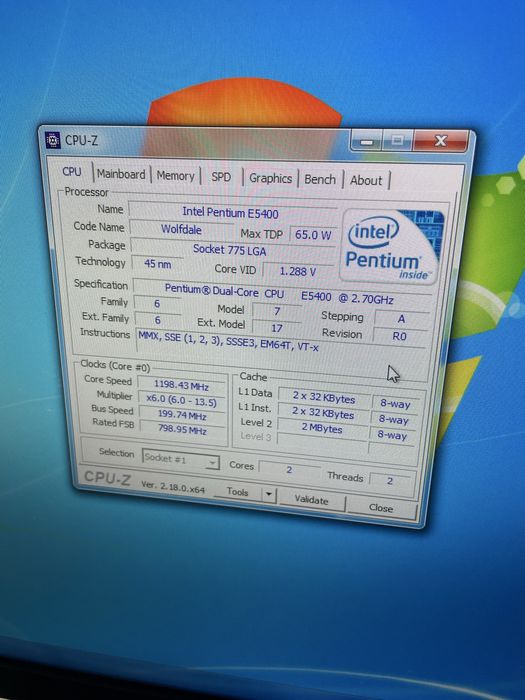Click the Revision value R0

tap(400, 336)
